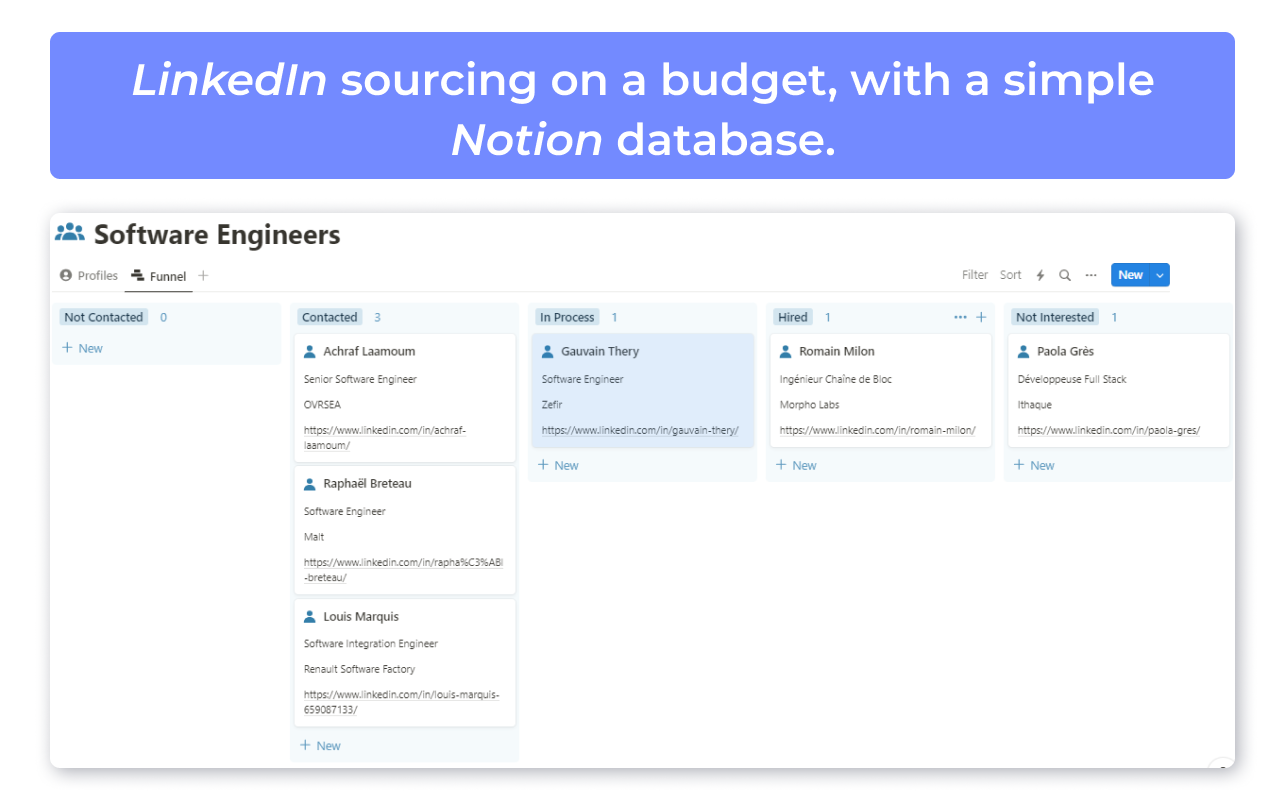
Task: Open Achraf Laamoum card
Action: [x=405, y=398]
